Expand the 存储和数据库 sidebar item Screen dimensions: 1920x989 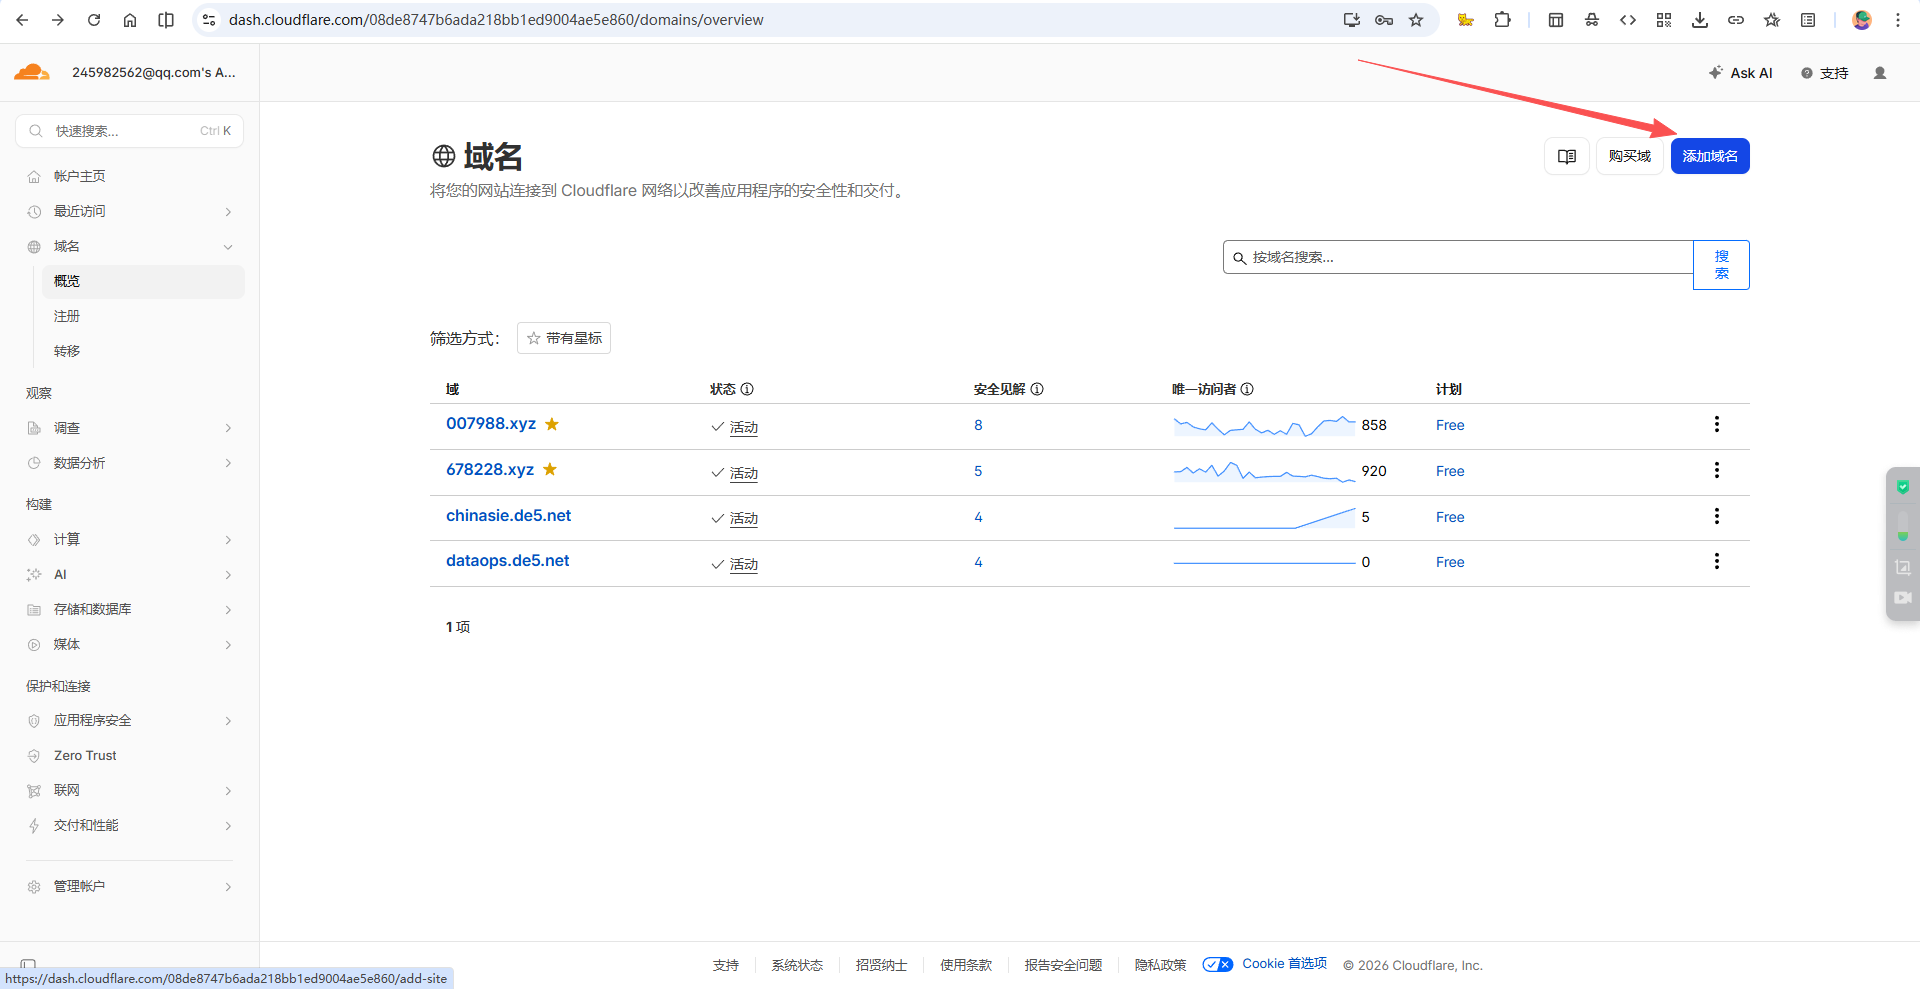click(x=130, y=609)
